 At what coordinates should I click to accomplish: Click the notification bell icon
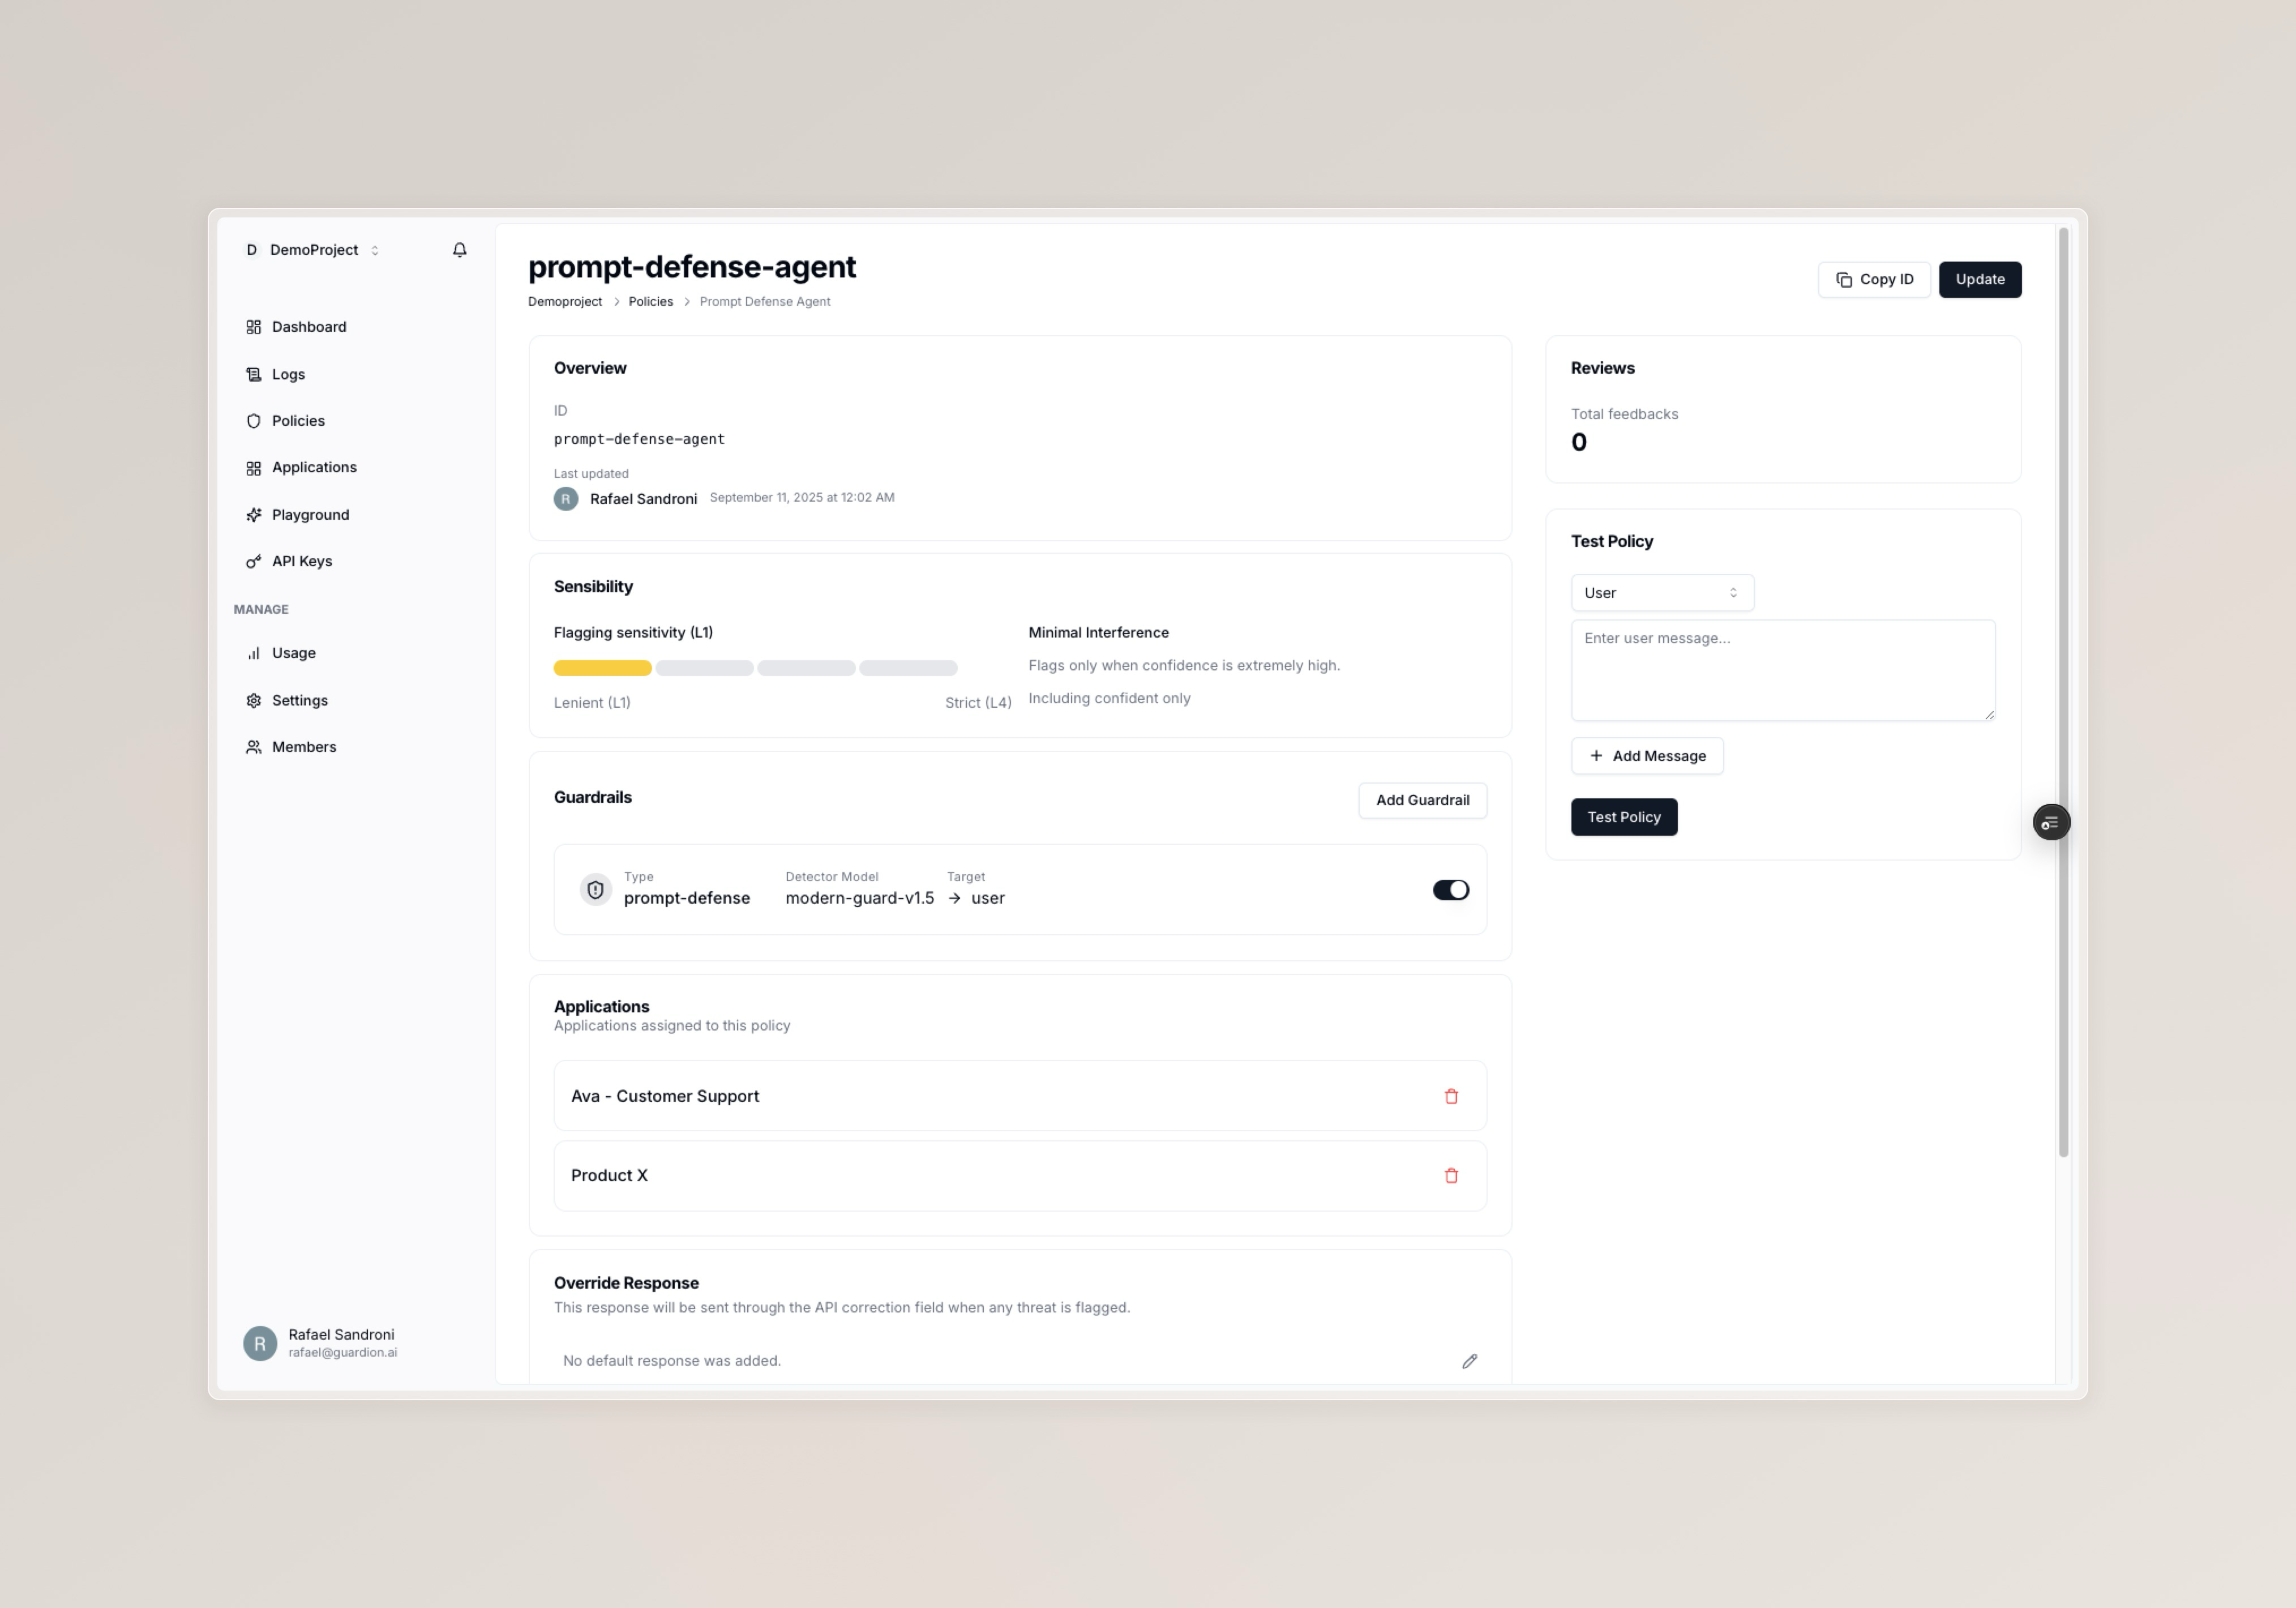459,250
